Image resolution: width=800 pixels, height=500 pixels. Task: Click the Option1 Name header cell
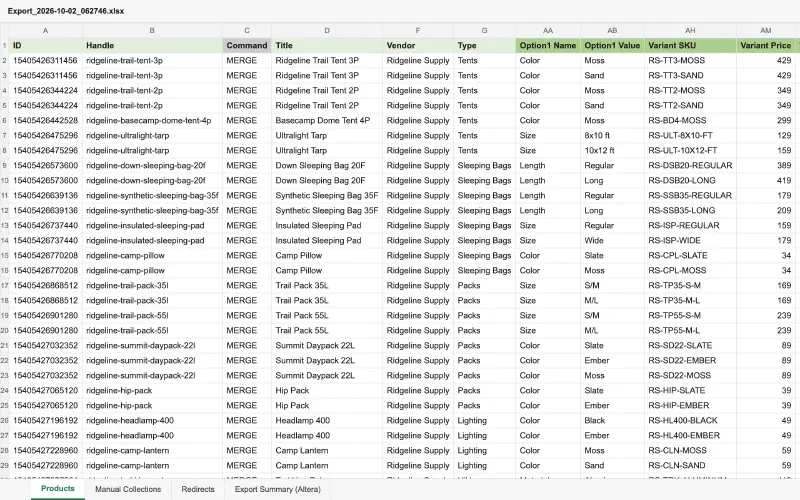548,45
